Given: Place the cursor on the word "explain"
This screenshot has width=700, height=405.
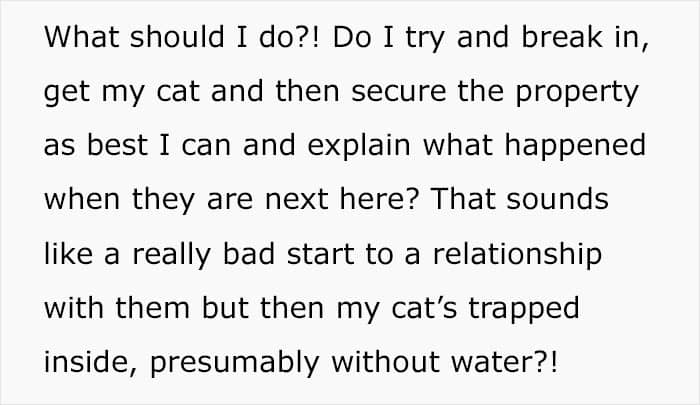Looking at the screenshot, I should 358,146.
